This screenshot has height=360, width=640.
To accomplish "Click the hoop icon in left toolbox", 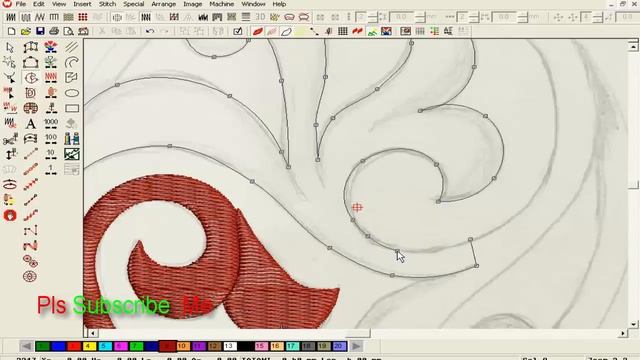I will pyautogui.click(x=10, y=184).
